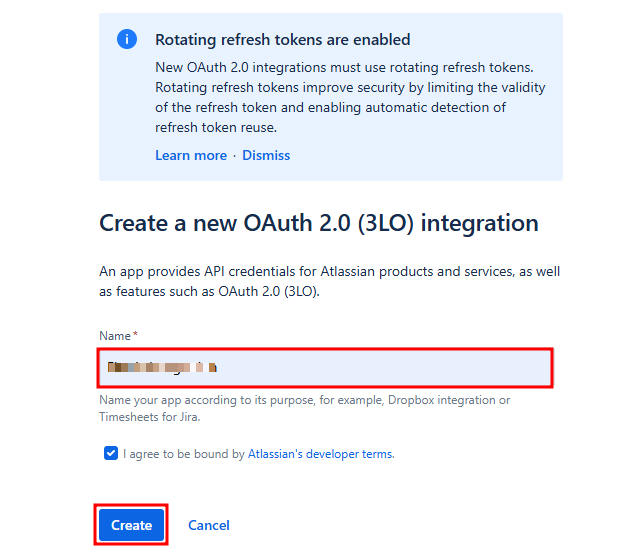Viewport: 618px width, 558px height.
Task: Click the red required asterisk beside Name
Action: pos(135,335)
